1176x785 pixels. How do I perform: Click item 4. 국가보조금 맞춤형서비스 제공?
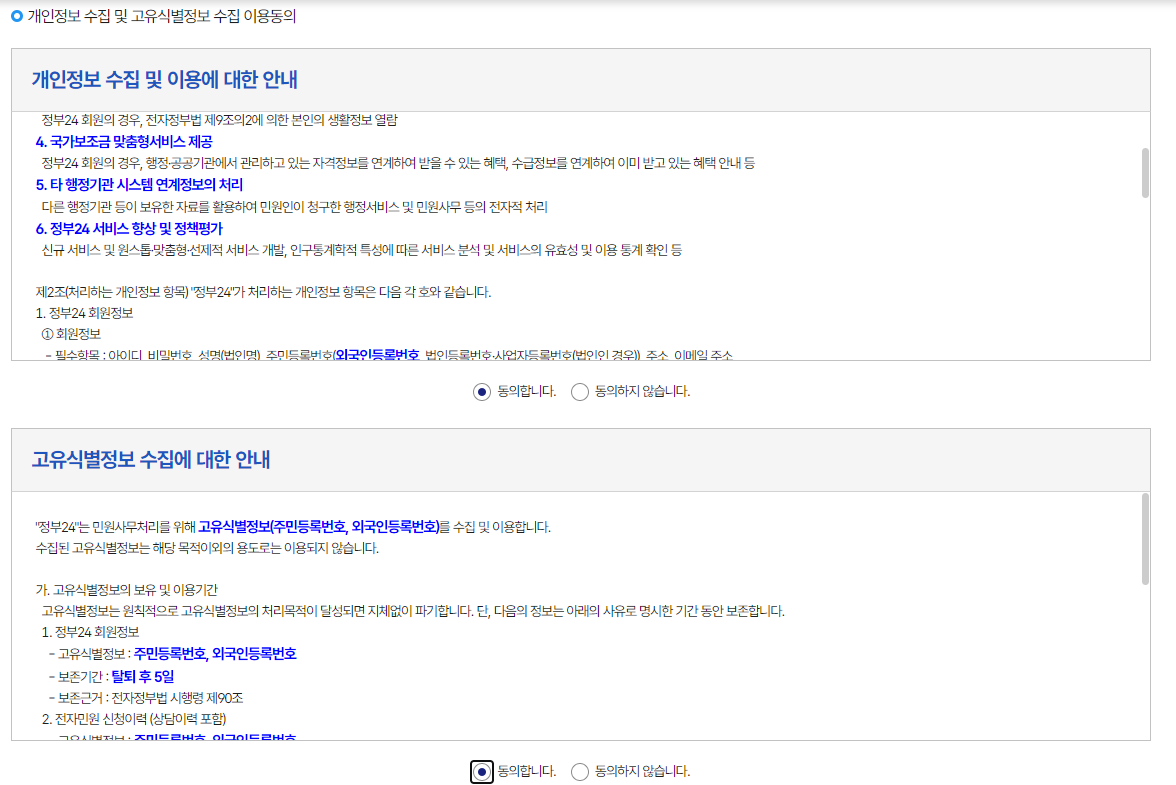[x=124, y=142]
